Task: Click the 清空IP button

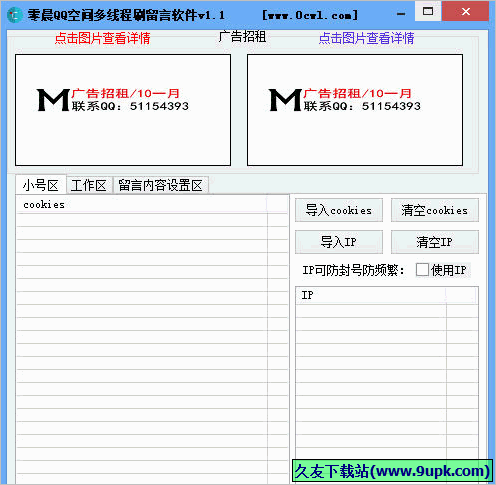Action: click(435, 242)
